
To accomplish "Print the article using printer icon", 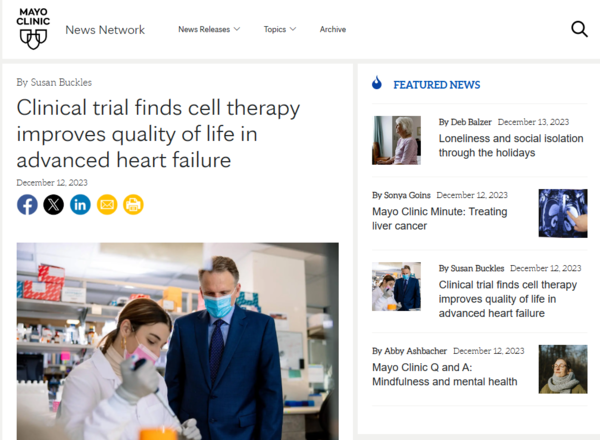I will click(133, 205).
